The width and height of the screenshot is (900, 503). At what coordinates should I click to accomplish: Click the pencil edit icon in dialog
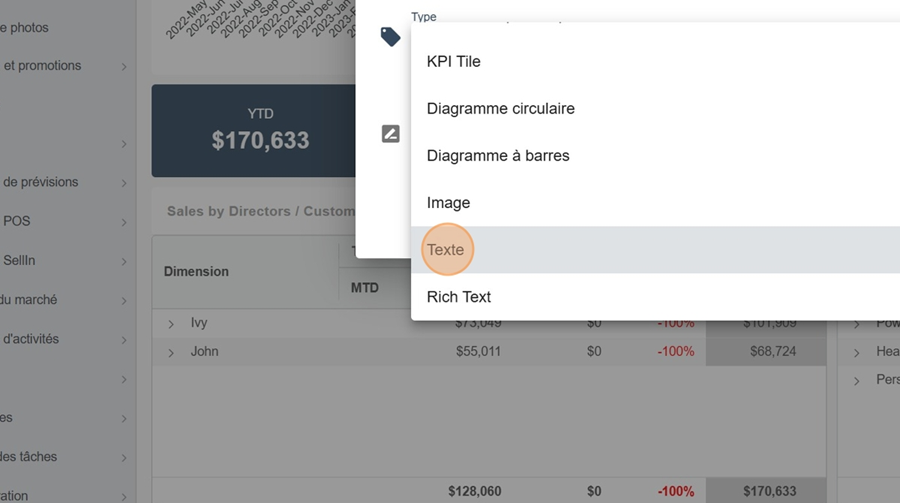[391, 134]
